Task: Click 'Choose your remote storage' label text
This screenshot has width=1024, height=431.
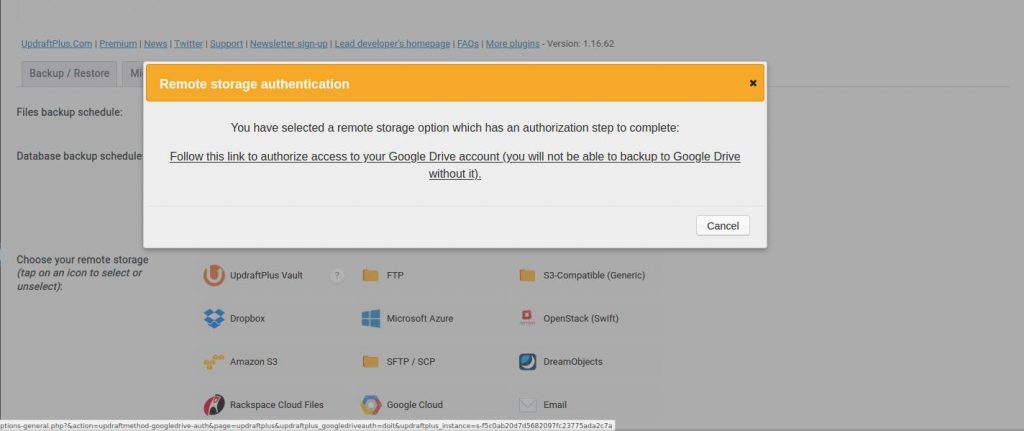Action: click(82, 260)
